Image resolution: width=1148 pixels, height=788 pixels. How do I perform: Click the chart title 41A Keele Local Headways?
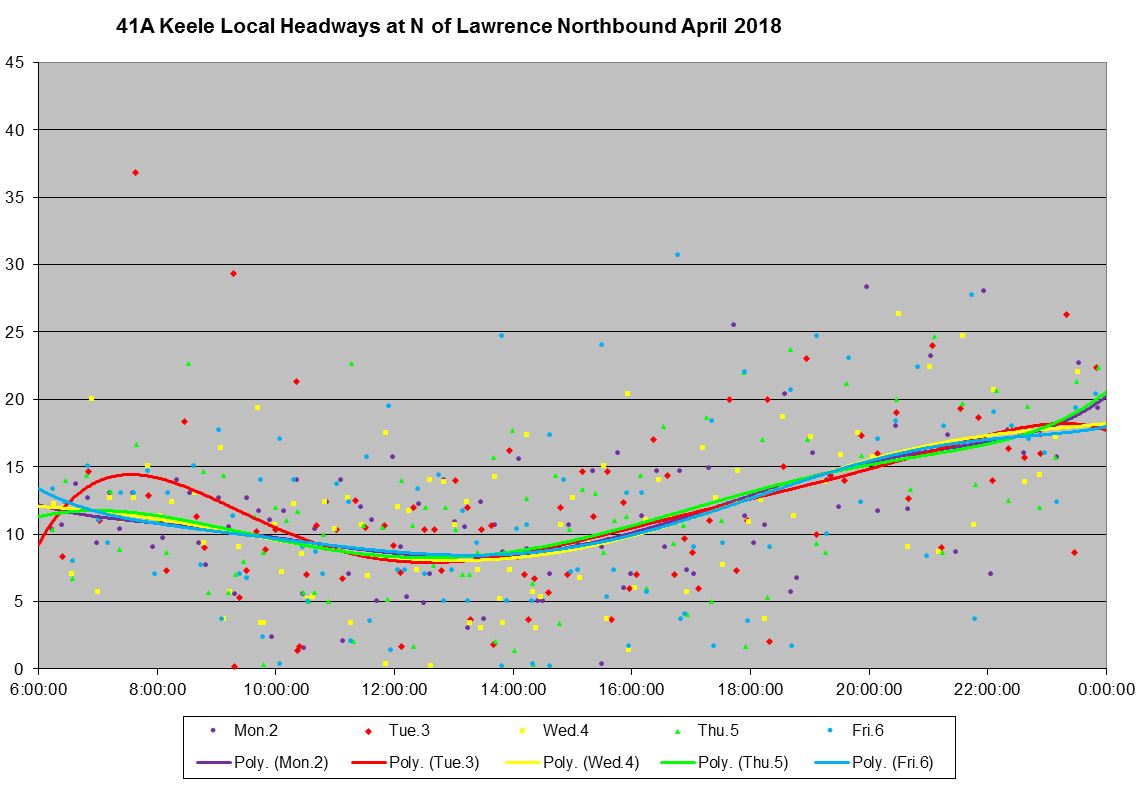(x=449, y=27)
